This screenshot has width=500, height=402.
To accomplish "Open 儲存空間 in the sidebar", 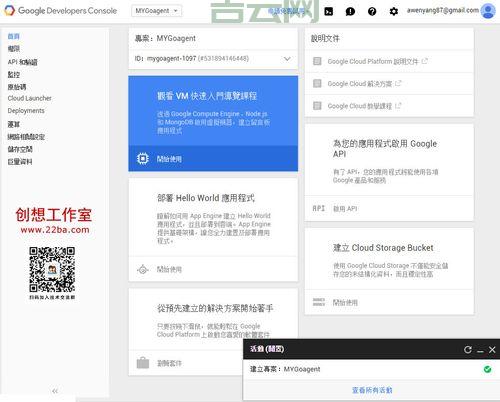I will tap(20, 149).
